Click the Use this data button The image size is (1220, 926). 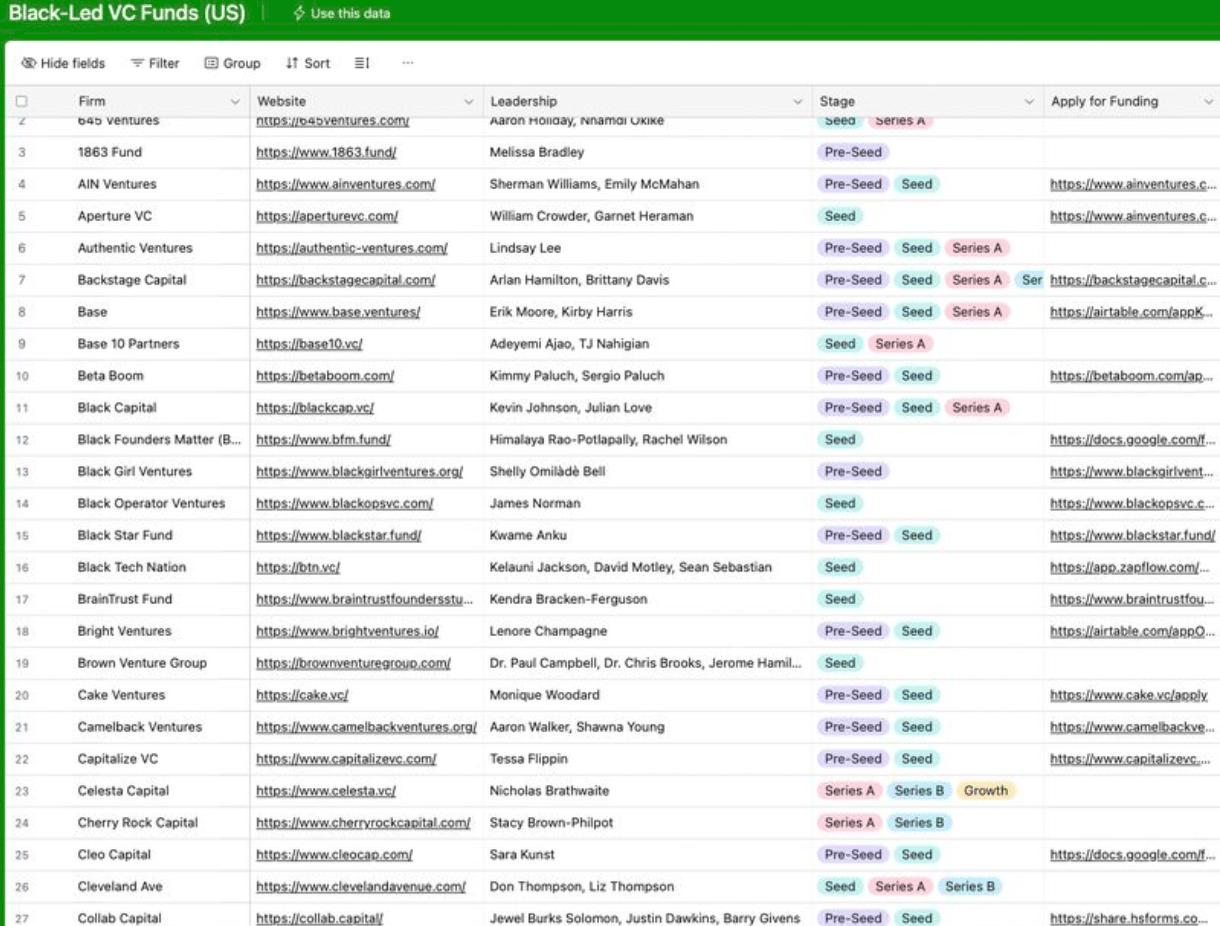(x=342, y=14)
